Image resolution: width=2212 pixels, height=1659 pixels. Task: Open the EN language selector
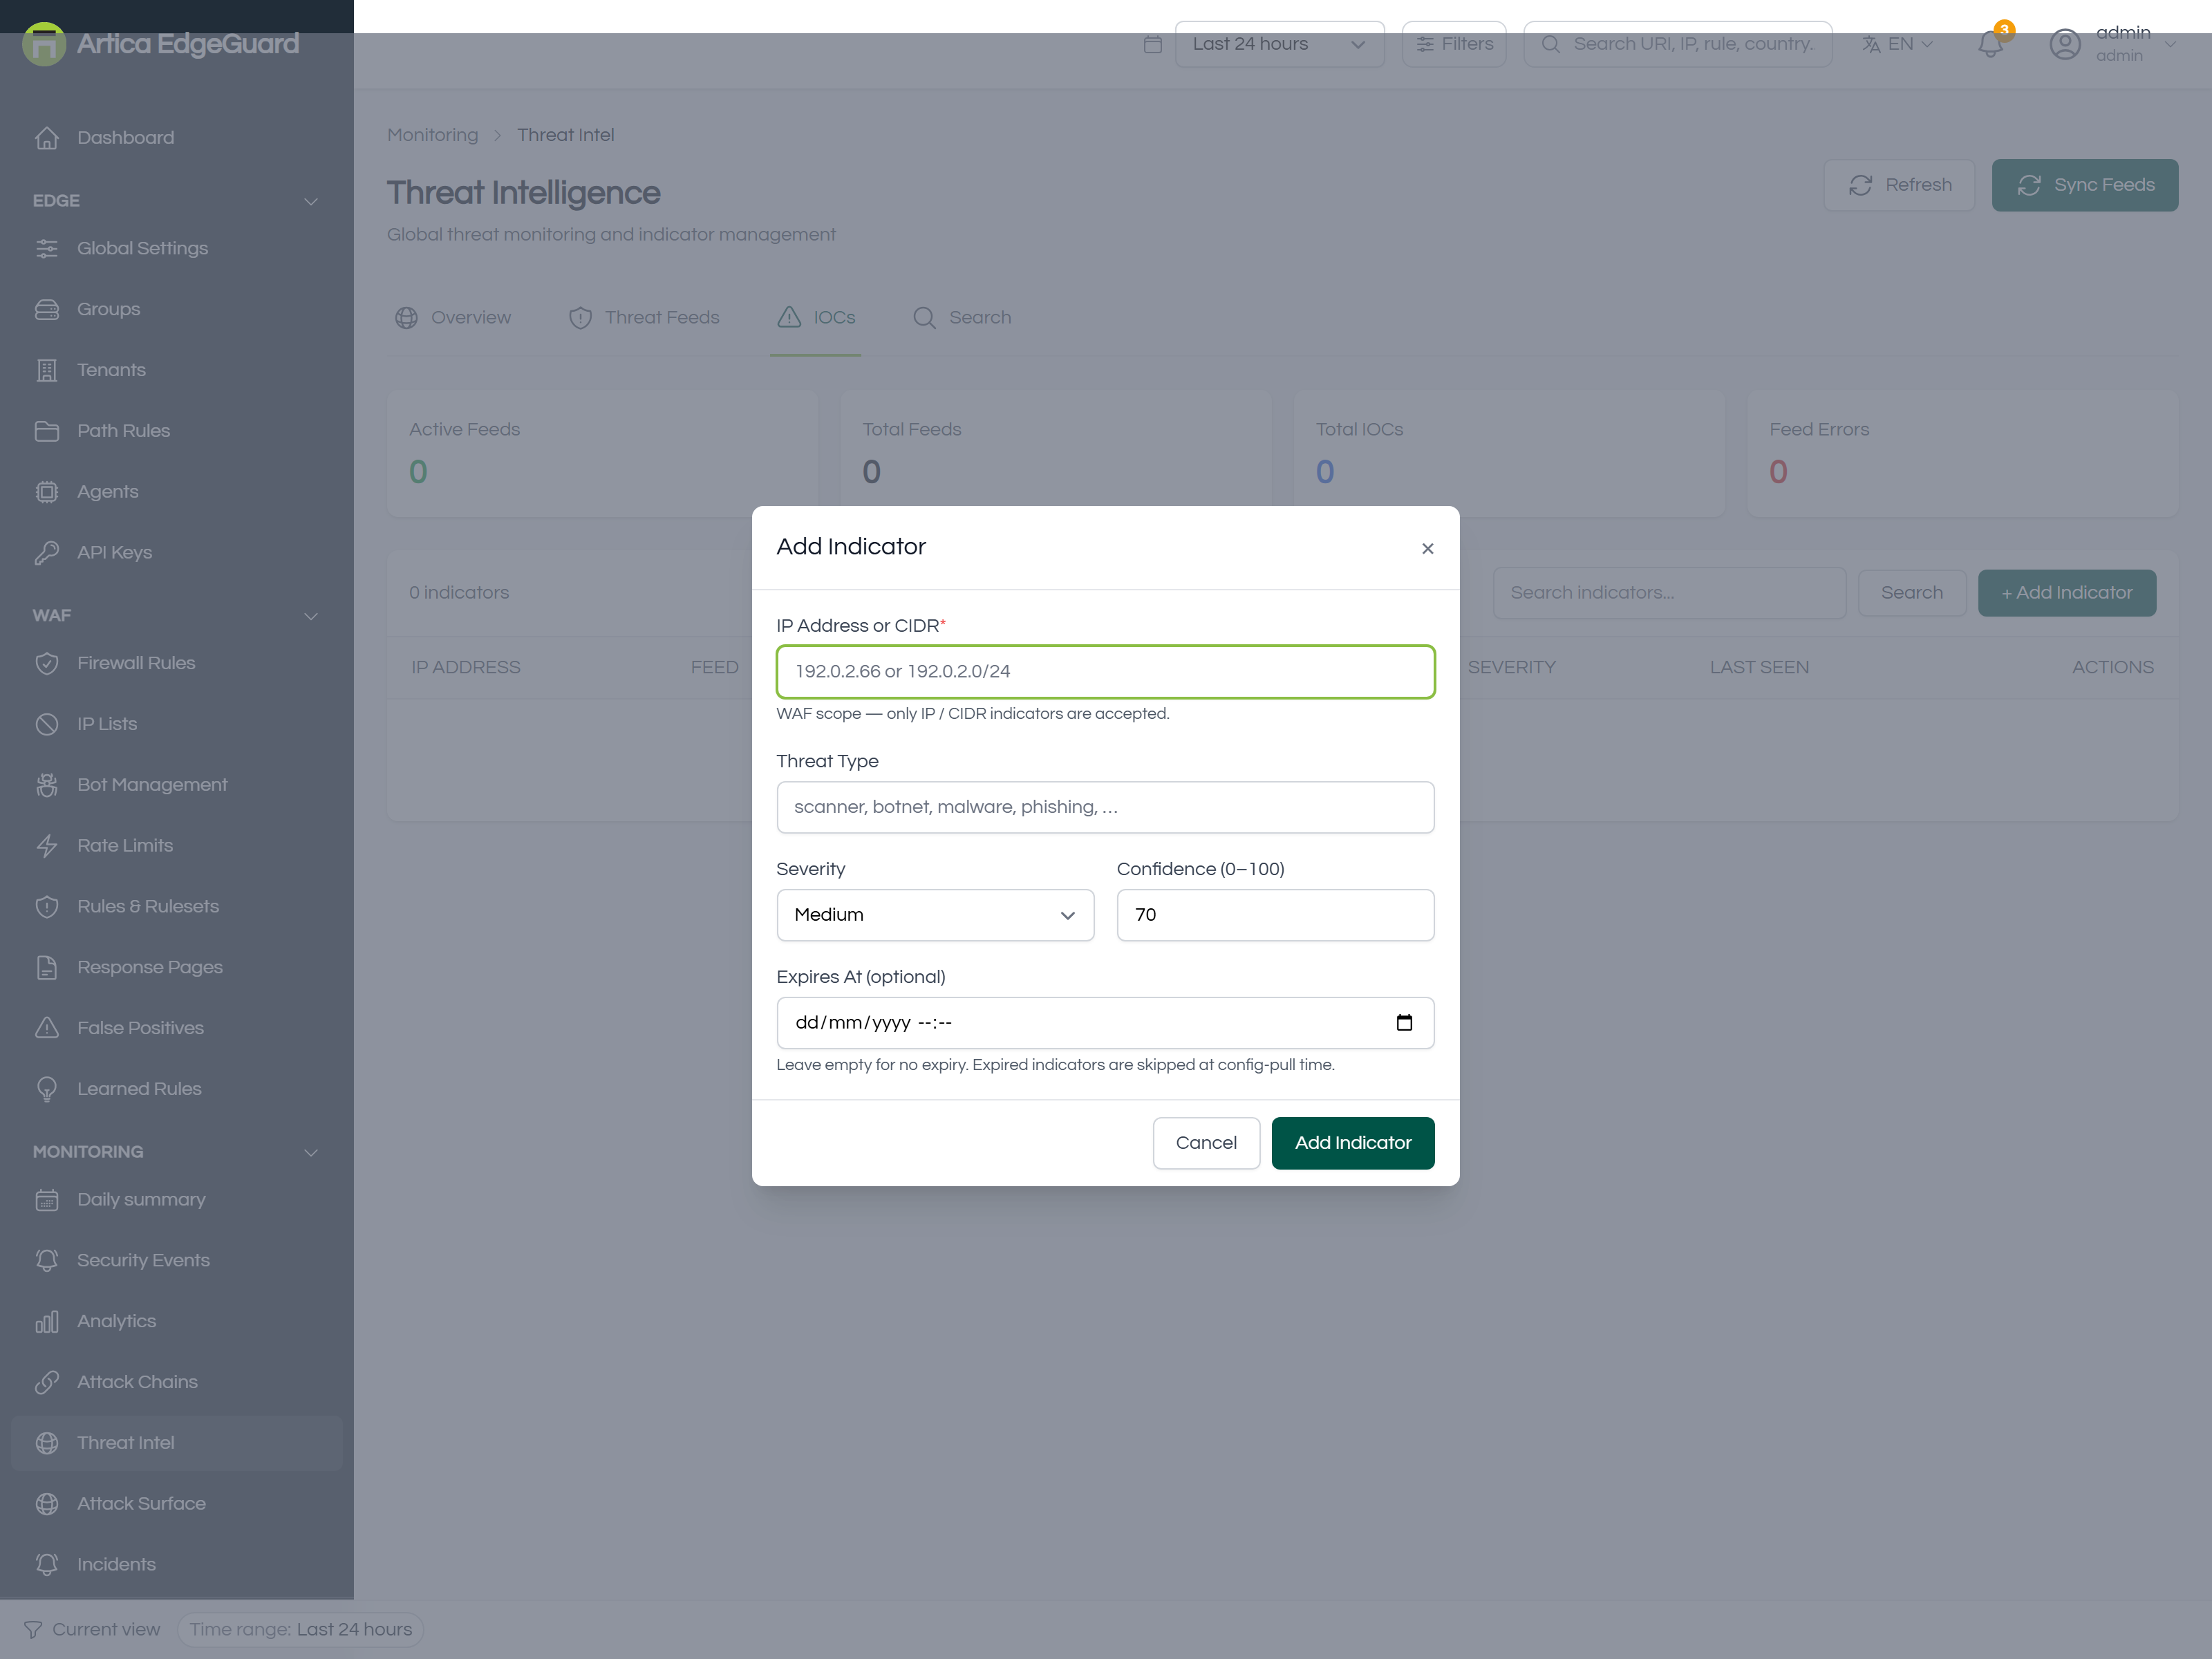click(x=1898, y=44)
